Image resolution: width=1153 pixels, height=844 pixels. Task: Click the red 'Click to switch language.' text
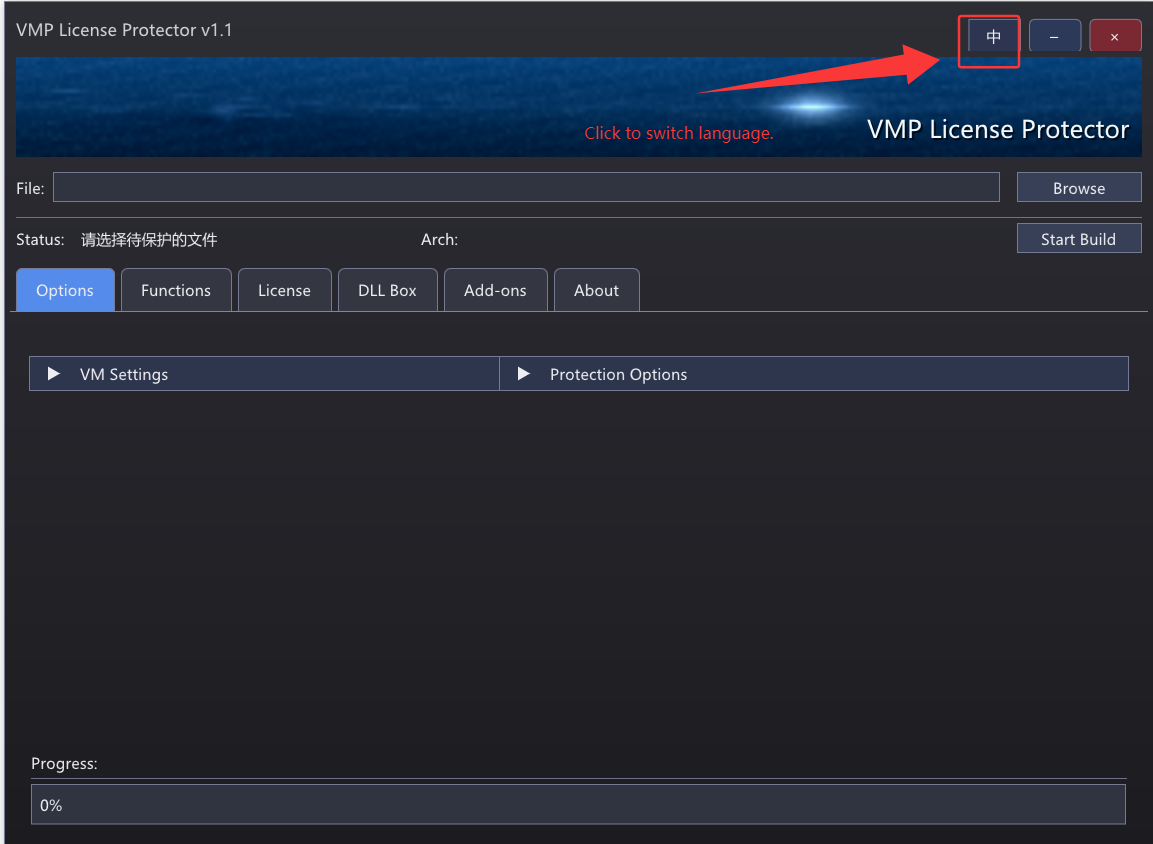pyautogui.click(x=679, y=133)
